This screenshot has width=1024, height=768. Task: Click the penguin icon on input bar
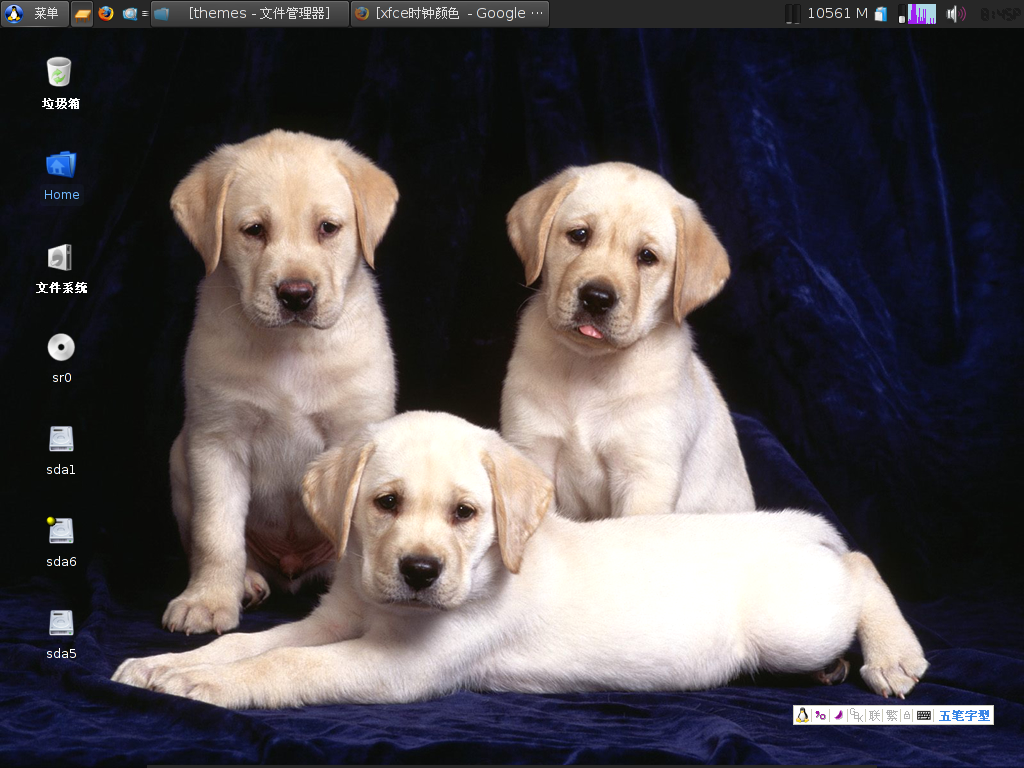pyautogui.click(x=802, y=715)
